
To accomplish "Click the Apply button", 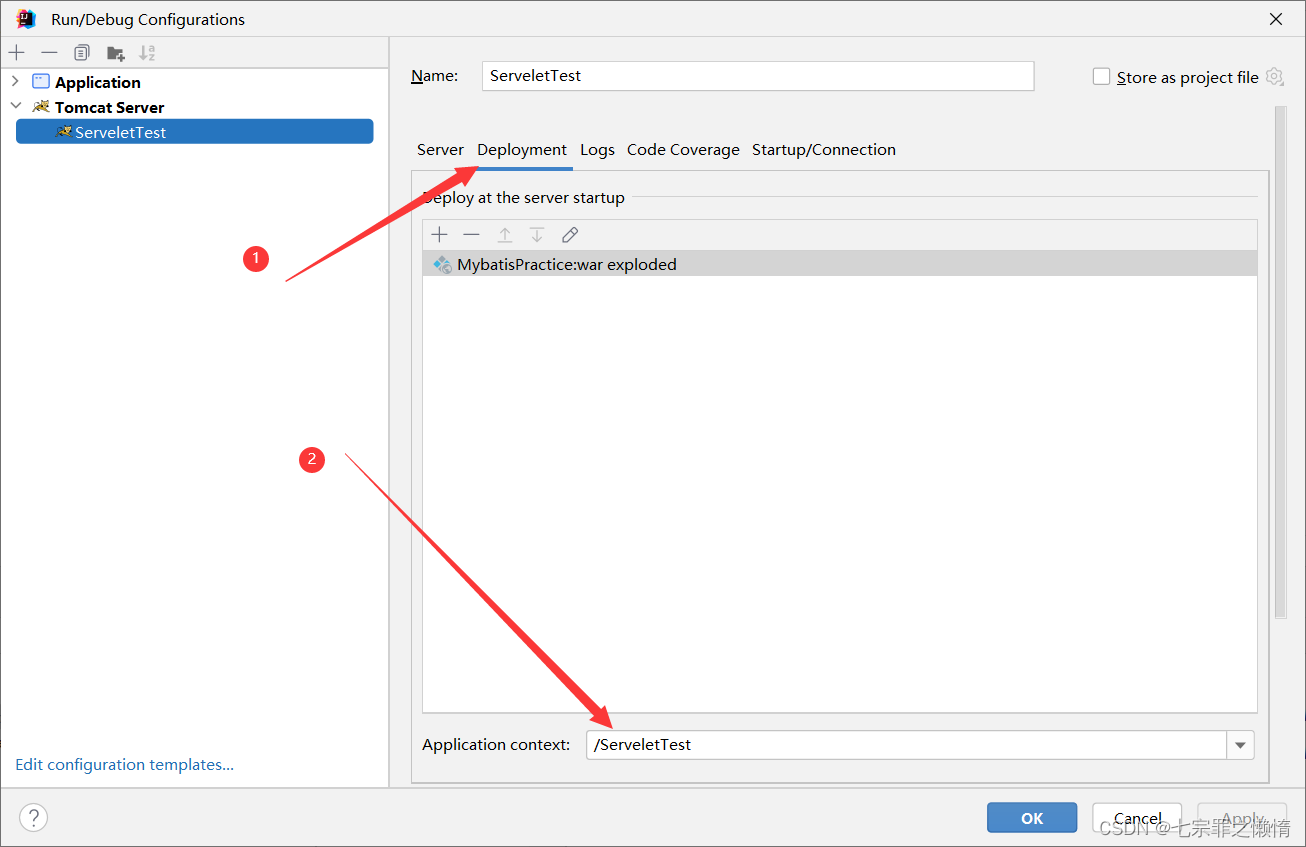I will 1242,818.
